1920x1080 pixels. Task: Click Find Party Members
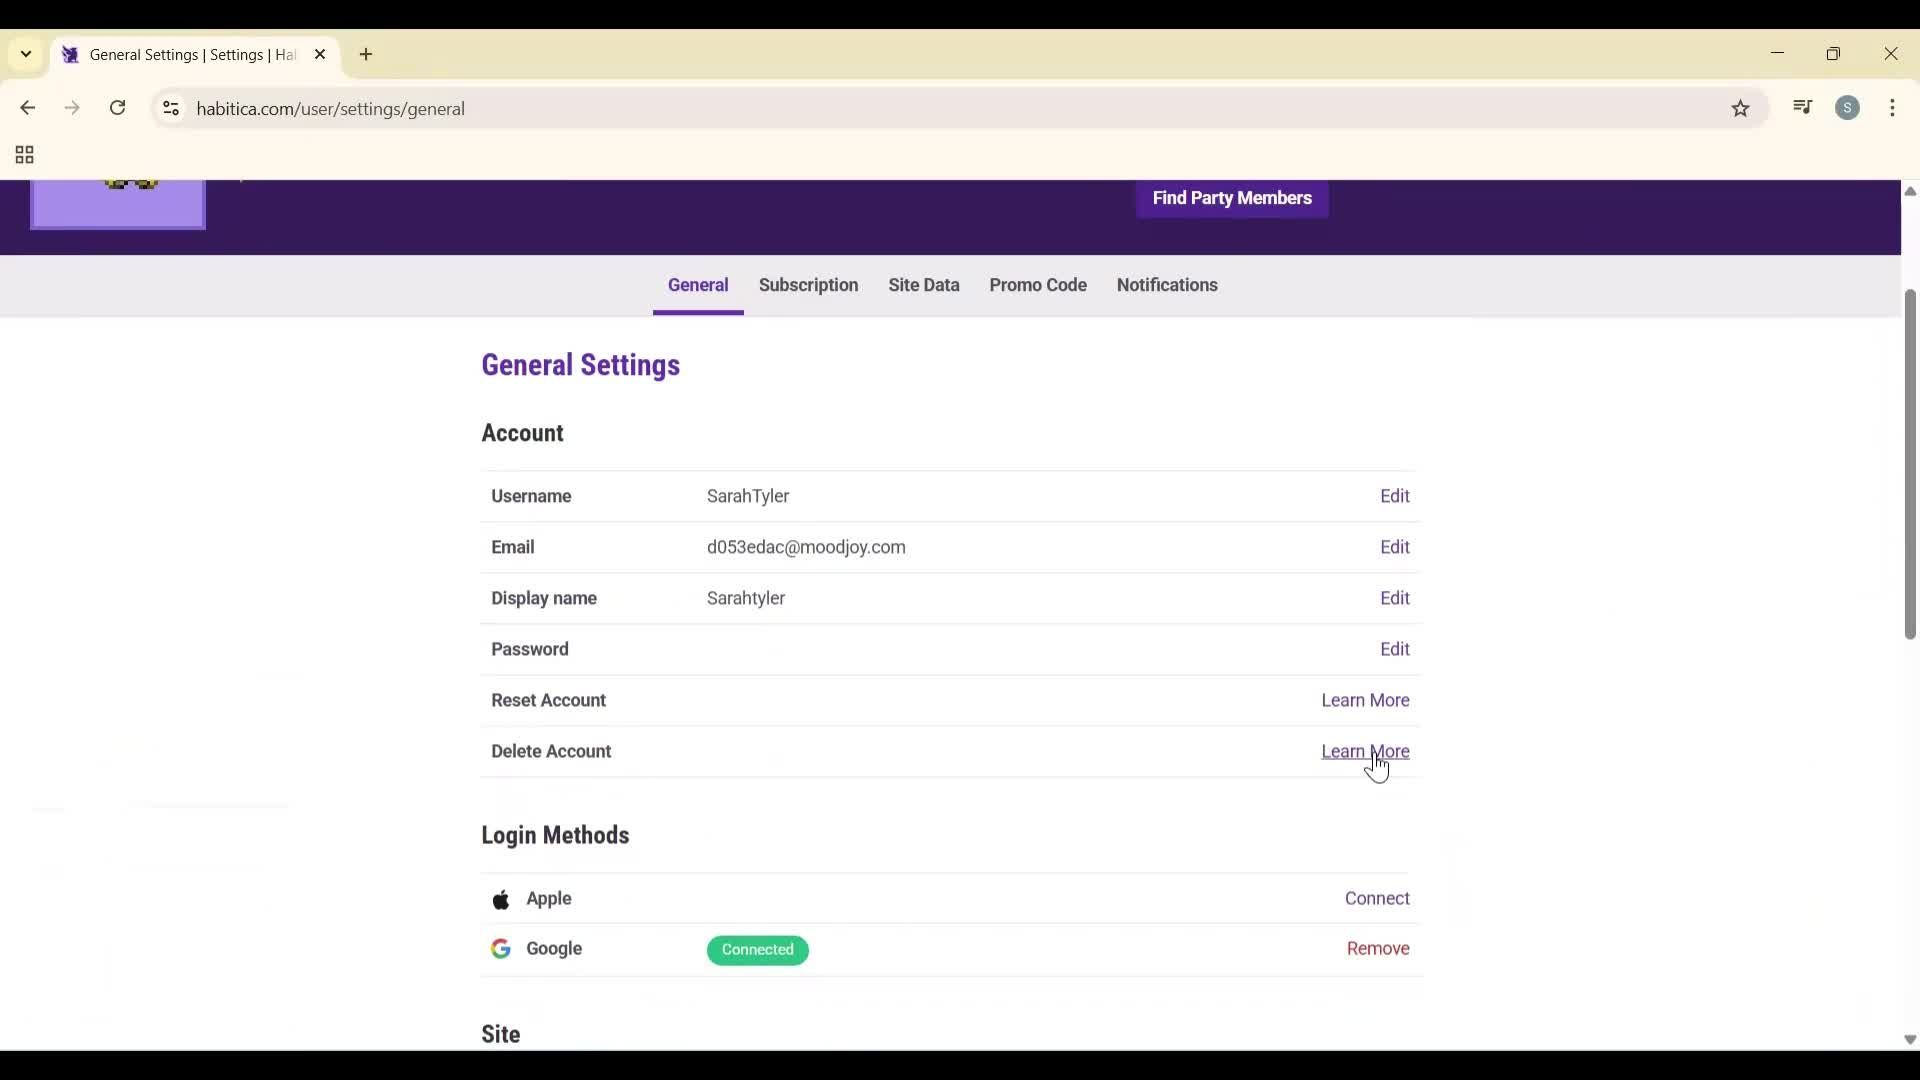click(1231, 198)
